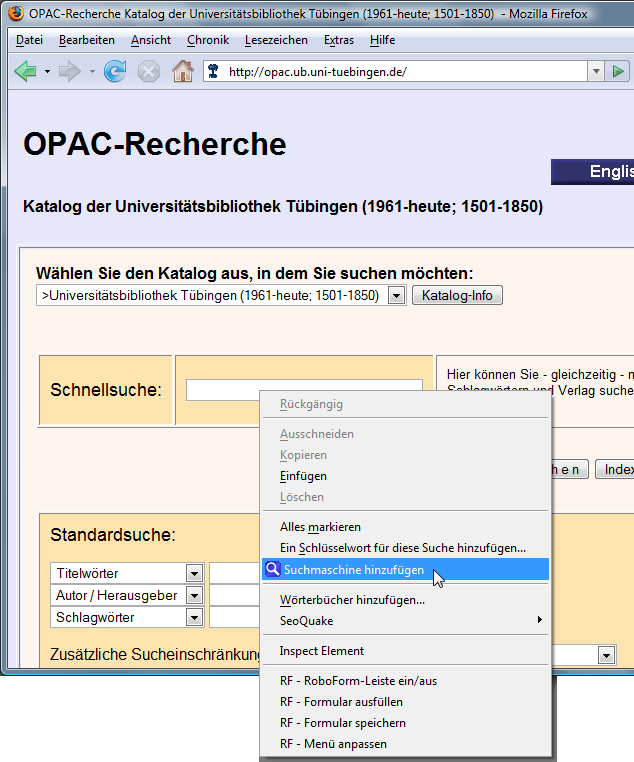The image size is (634, 762).
Task: Open the catalog selection dropdown for Universitätsbibliothek Tübingen
Action: click(x=396, y=295)
